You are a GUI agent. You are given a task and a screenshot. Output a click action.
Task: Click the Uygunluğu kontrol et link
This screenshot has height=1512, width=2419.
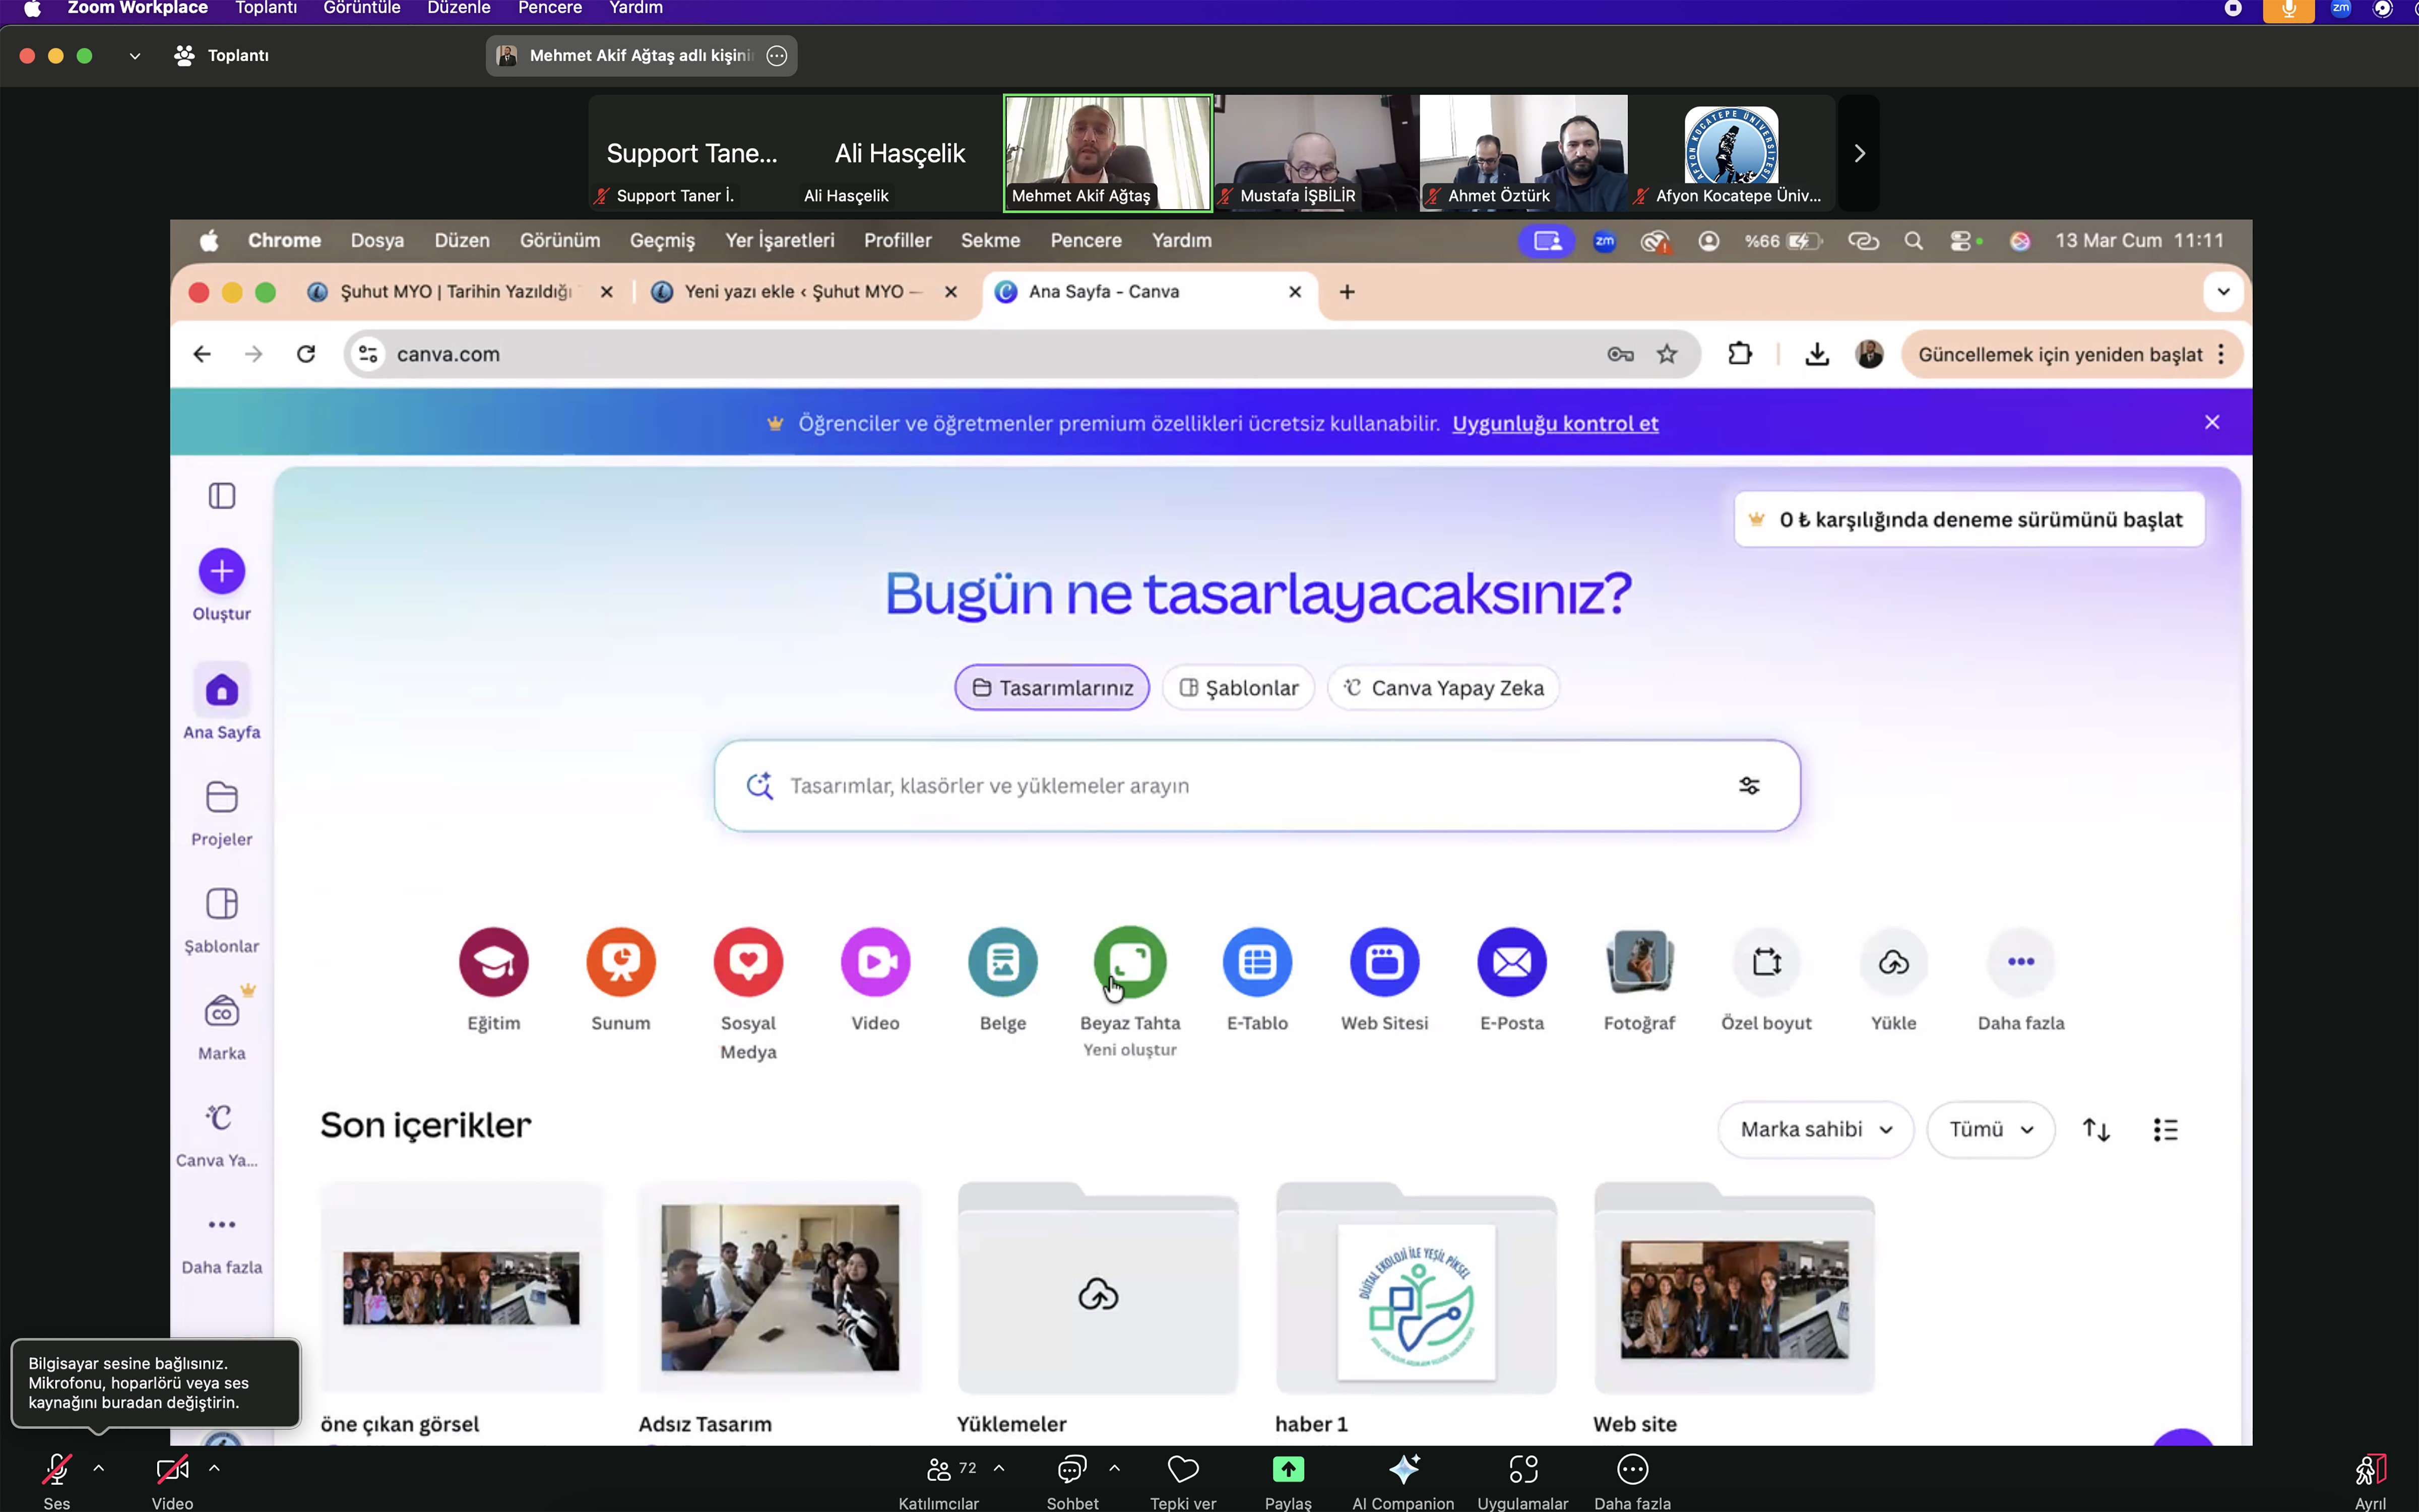(1555, 423)
